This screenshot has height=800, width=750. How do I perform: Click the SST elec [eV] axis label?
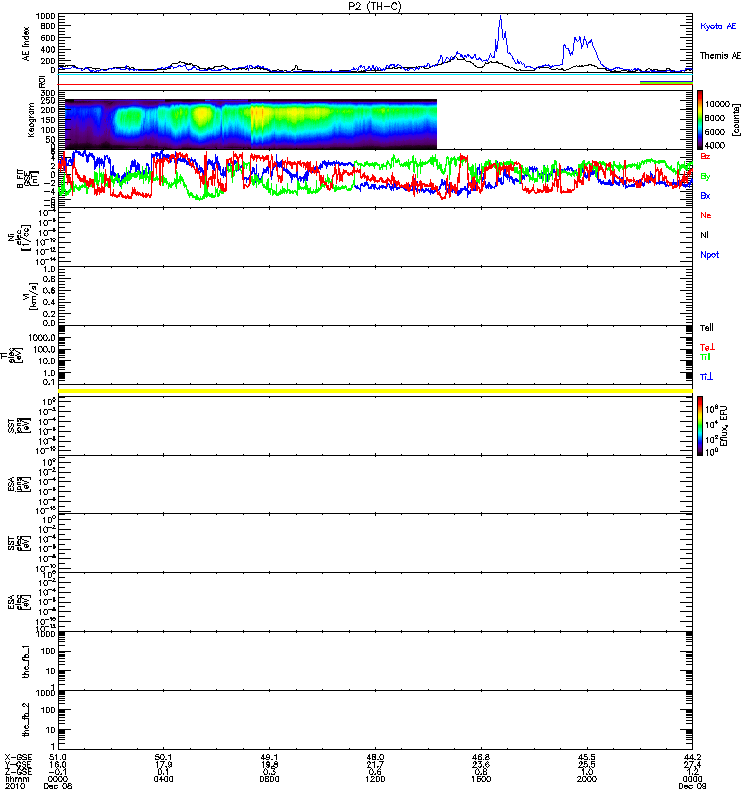tap(19, 543)
